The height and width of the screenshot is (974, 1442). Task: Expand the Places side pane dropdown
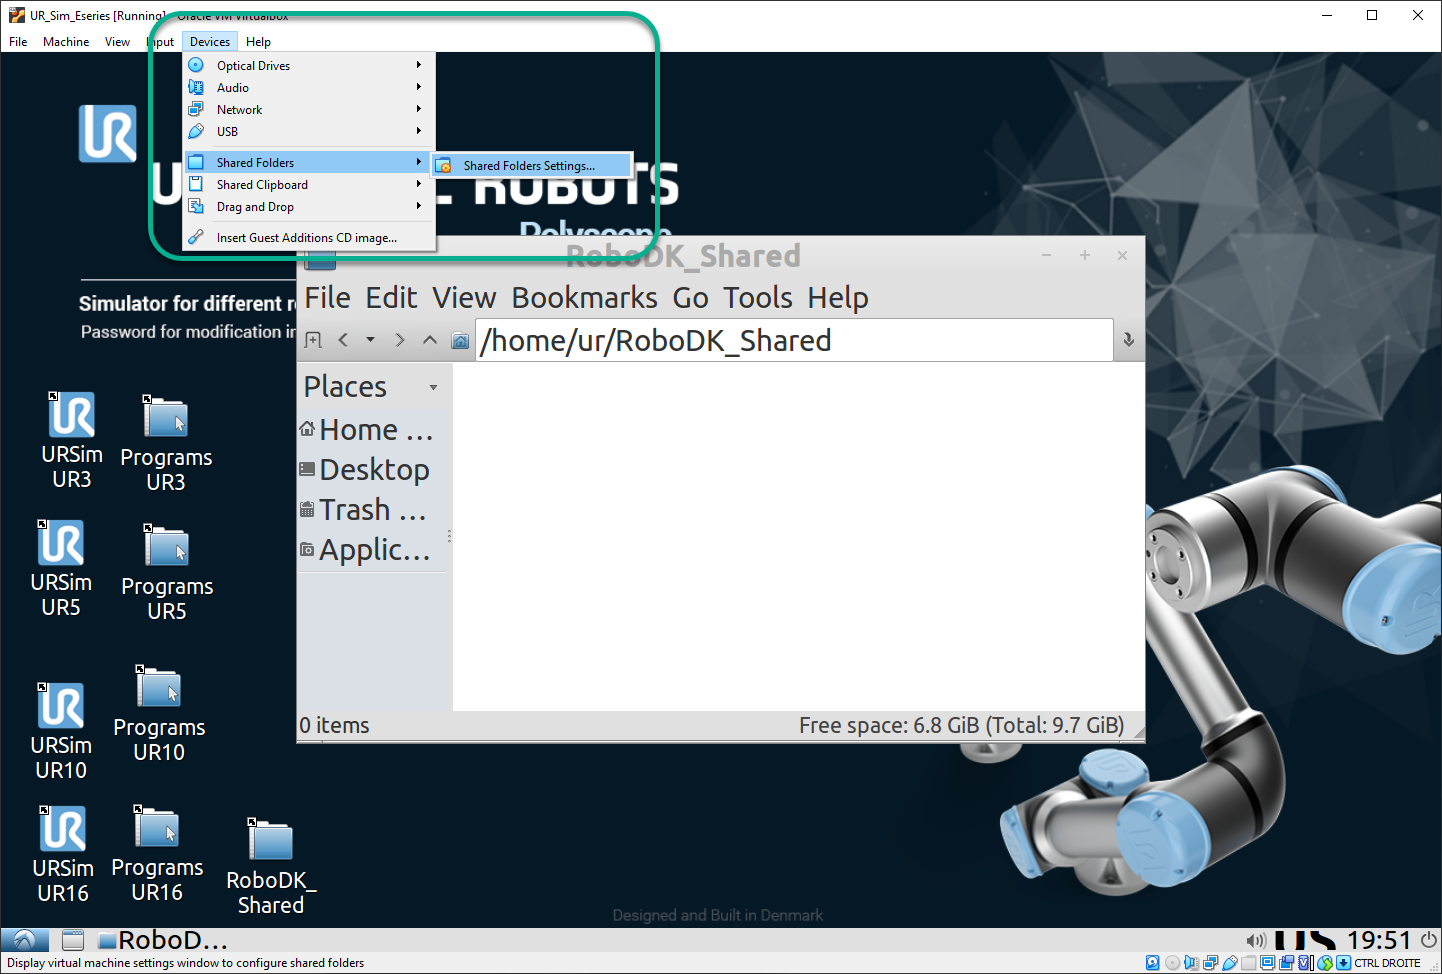pyautogui.click(x=433, y=387)
